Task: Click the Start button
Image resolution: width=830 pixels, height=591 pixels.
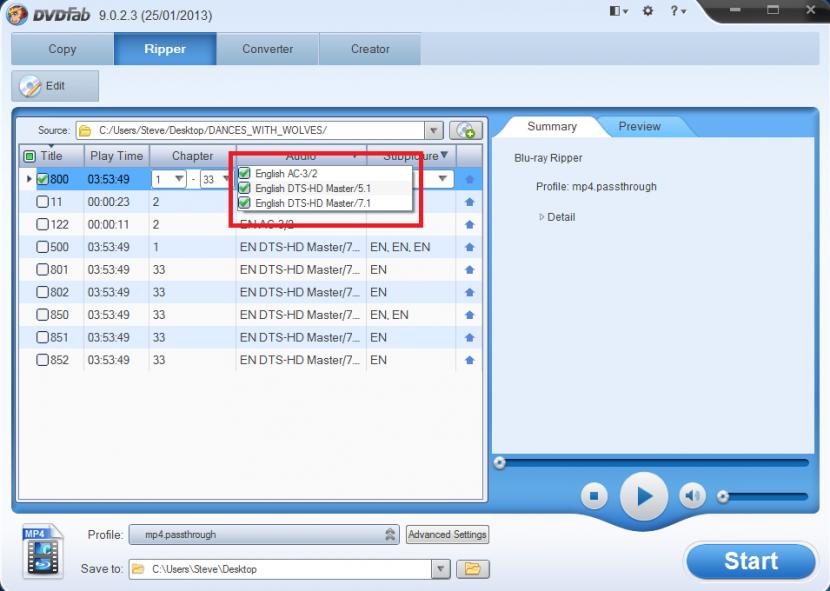Action: point(750,561)
